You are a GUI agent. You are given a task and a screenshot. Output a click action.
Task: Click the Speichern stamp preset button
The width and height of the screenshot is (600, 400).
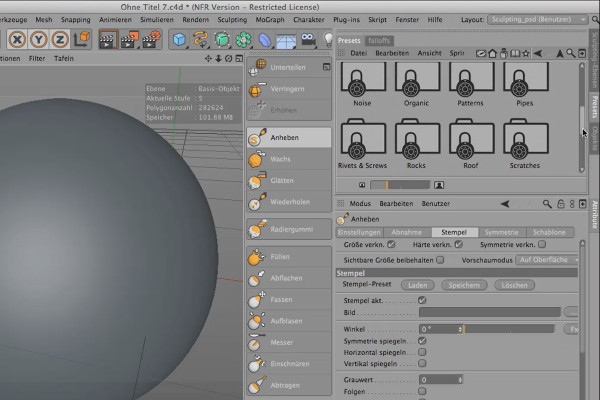pos(464,285)
